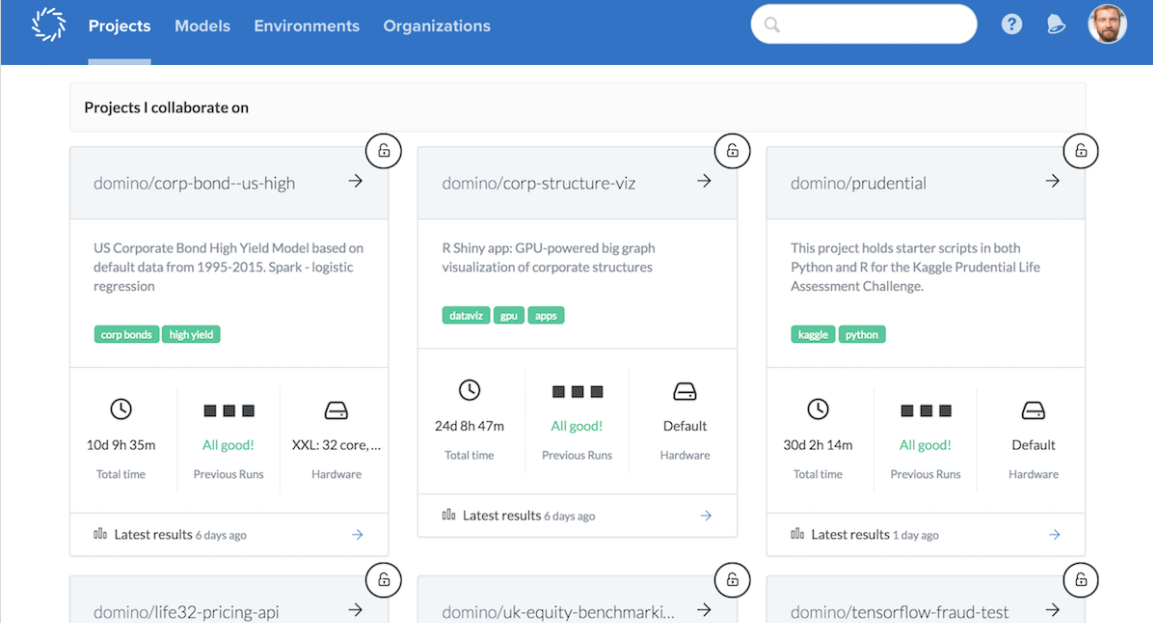
Task: Click Latest results chart icon, prudential card
Action: [797, 533]
